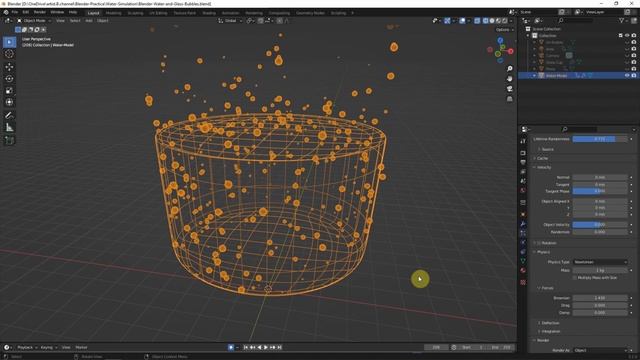Image resolution: width=640 pixels, height=360 pixels.
Task: Open the Outliner filter funnel
Action: tap(622, 20)
